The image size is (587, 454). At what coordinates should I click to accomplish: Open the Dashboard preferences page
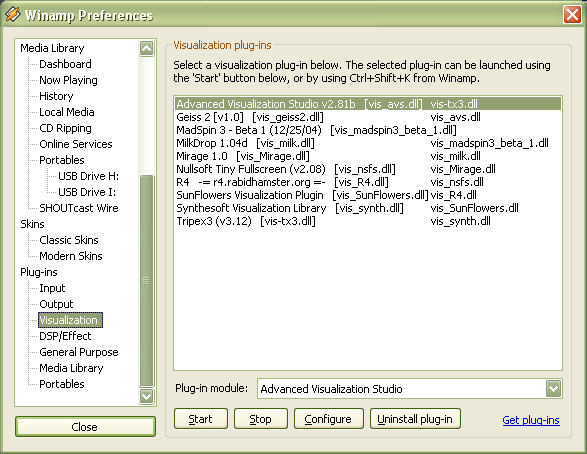point(65,64)
